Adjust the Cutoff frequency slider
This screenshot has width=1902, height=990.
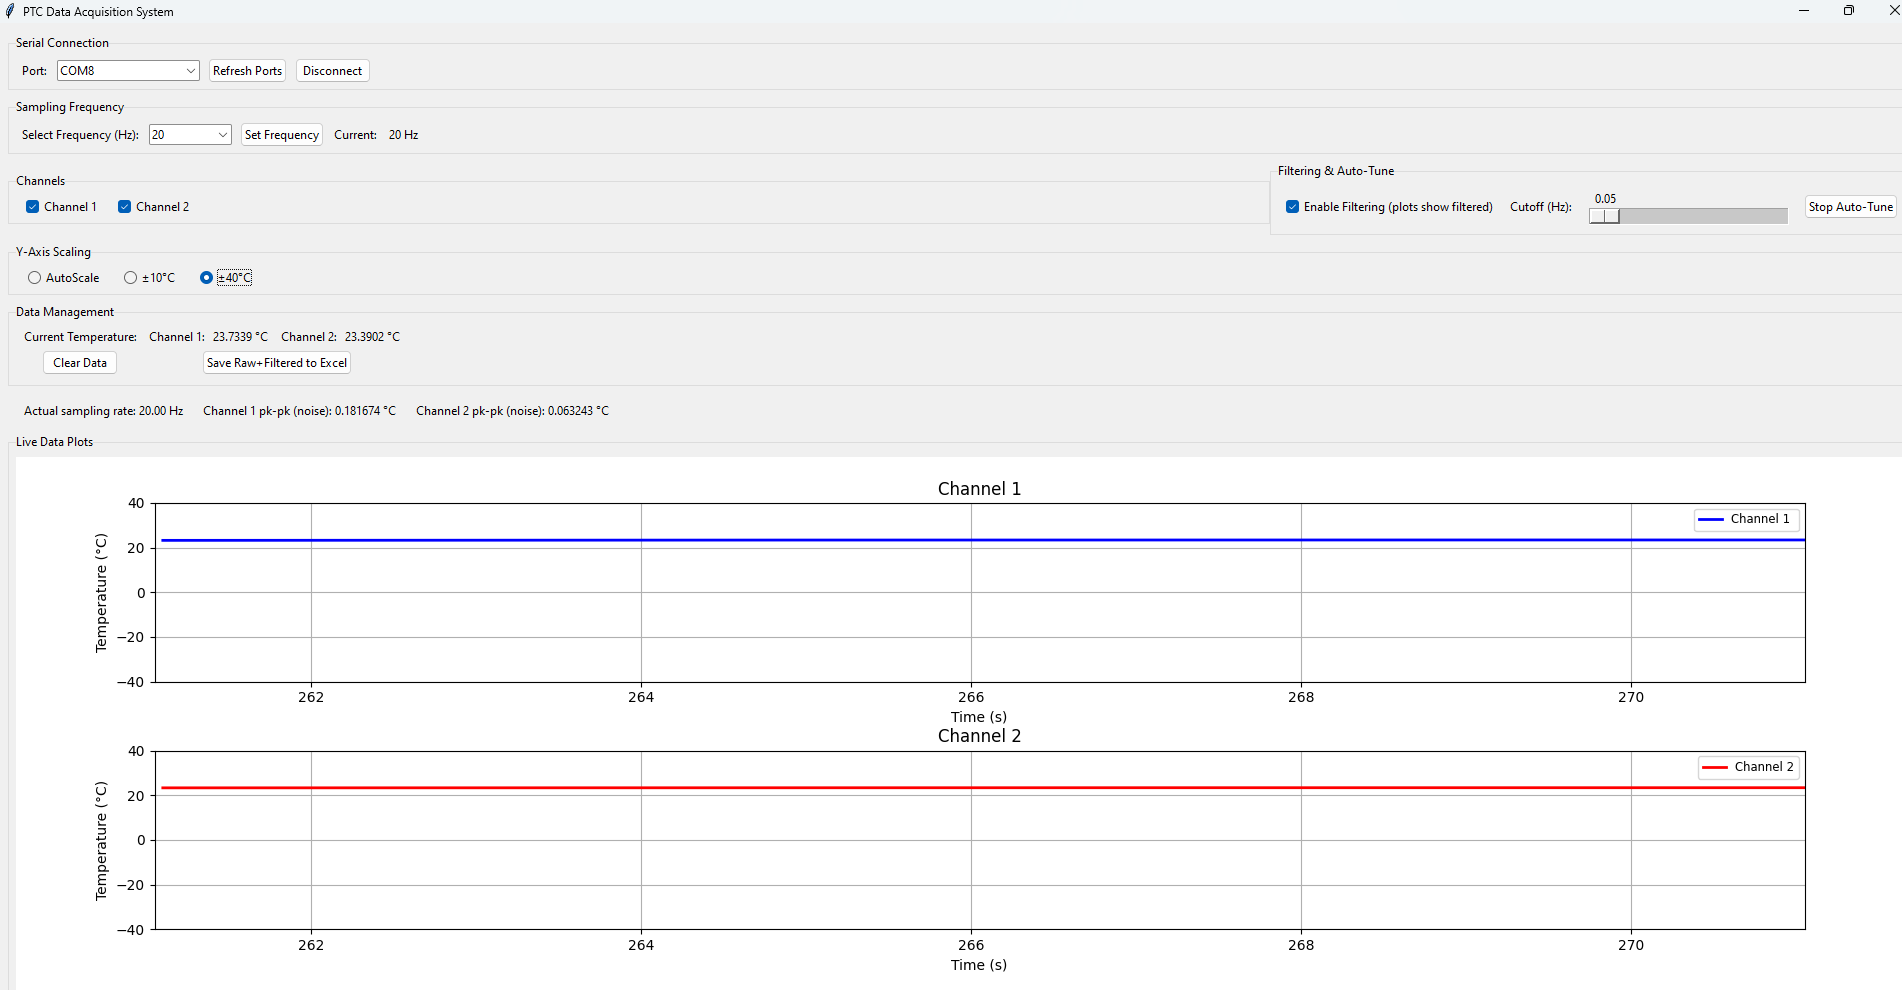pyautogui.click(x=1605, y=215)
